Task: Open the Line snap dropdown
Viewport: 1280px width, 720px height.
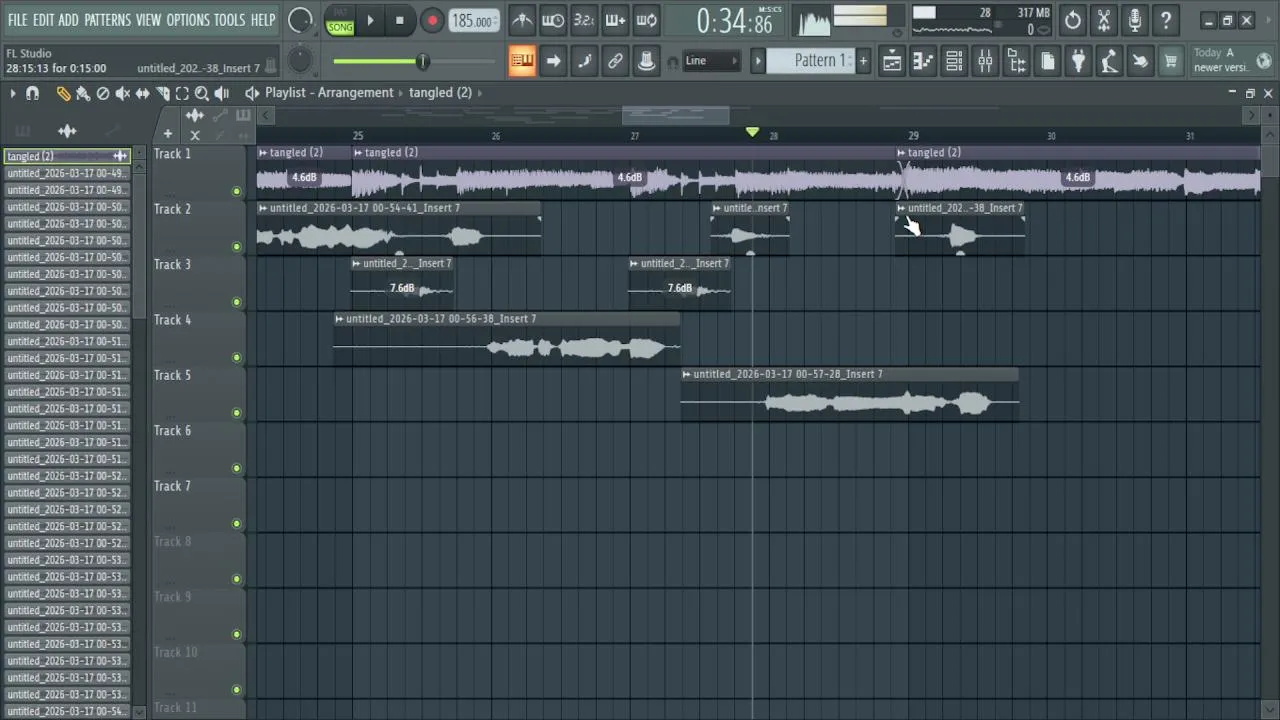Action: pos(711,61)
